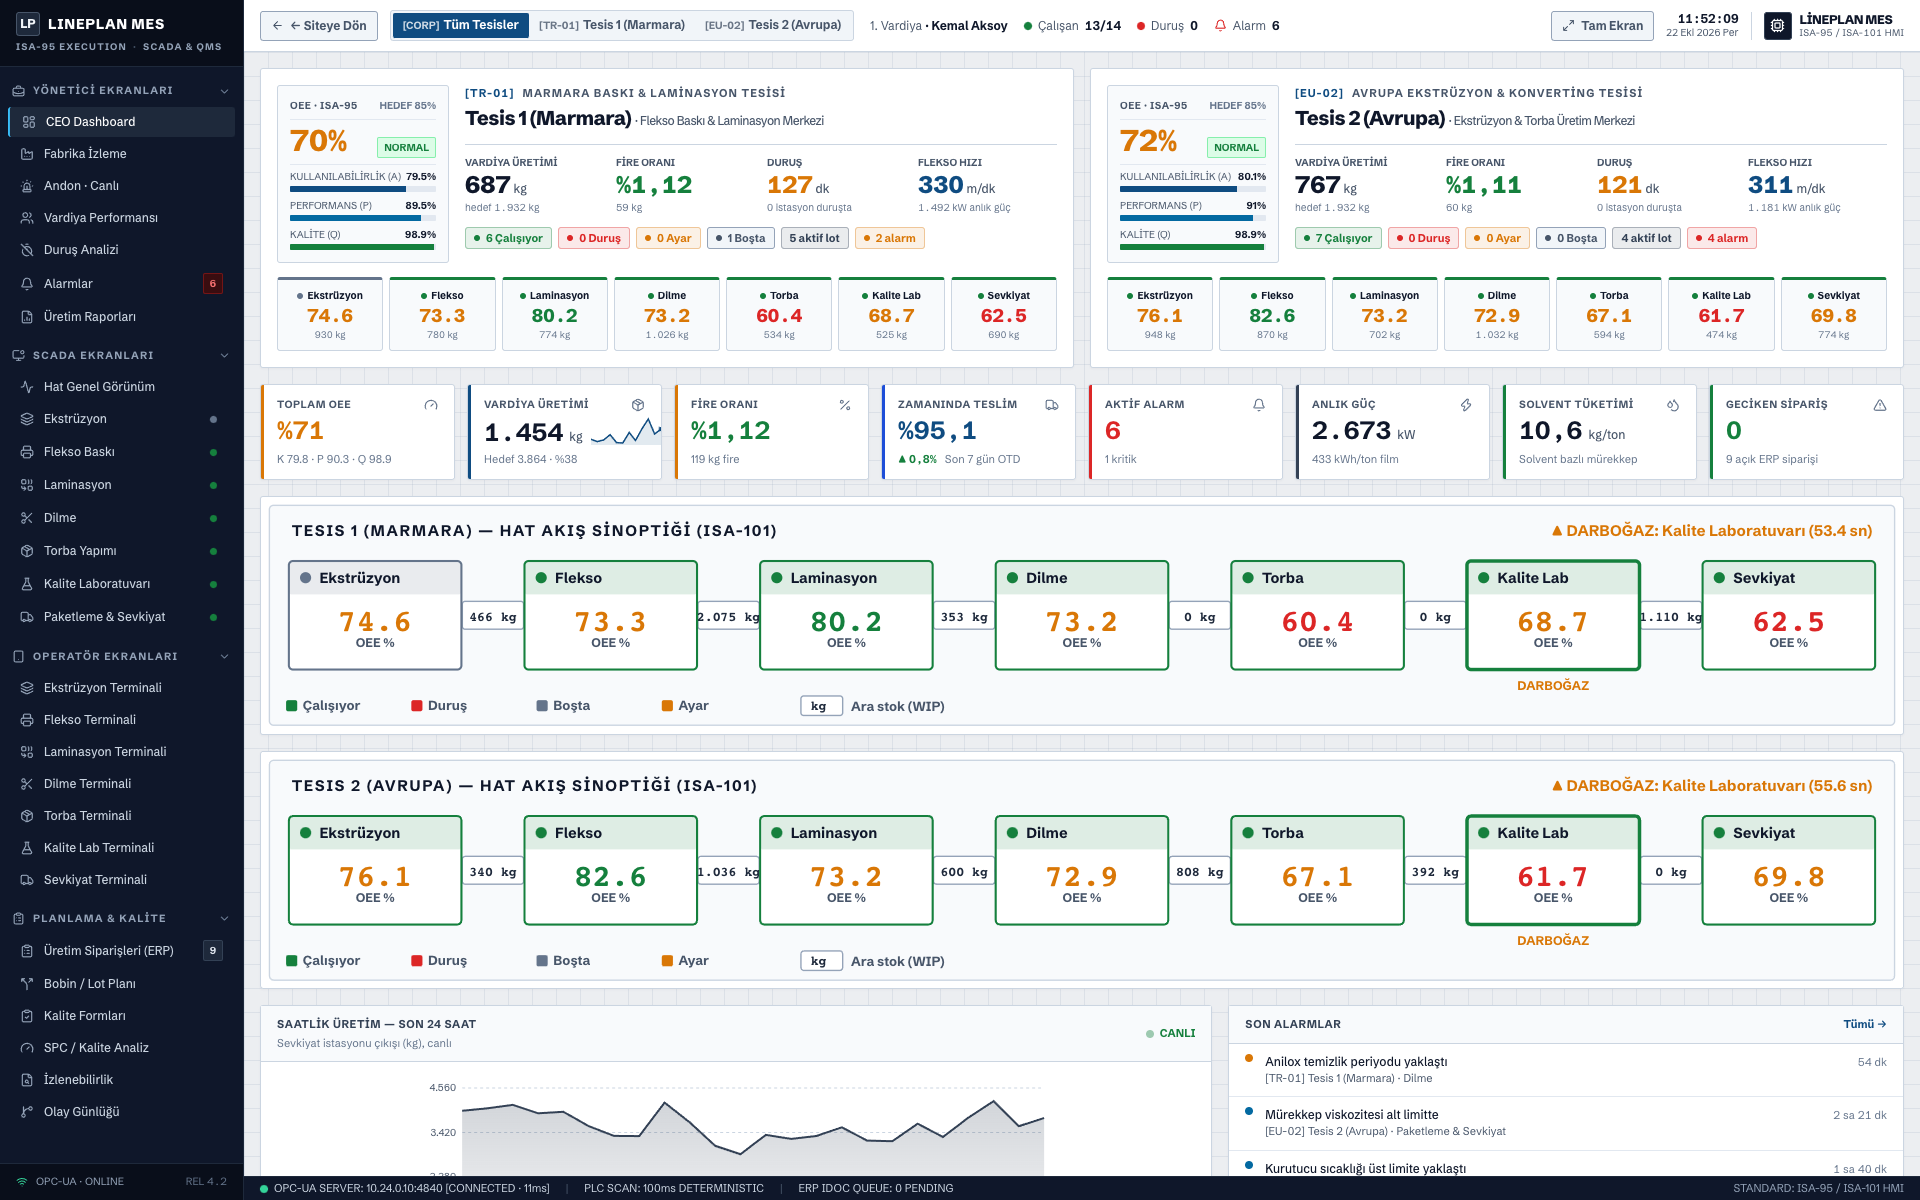Click the Üretim Raporları icon
1920x1200 pixels.
(27, 317)
